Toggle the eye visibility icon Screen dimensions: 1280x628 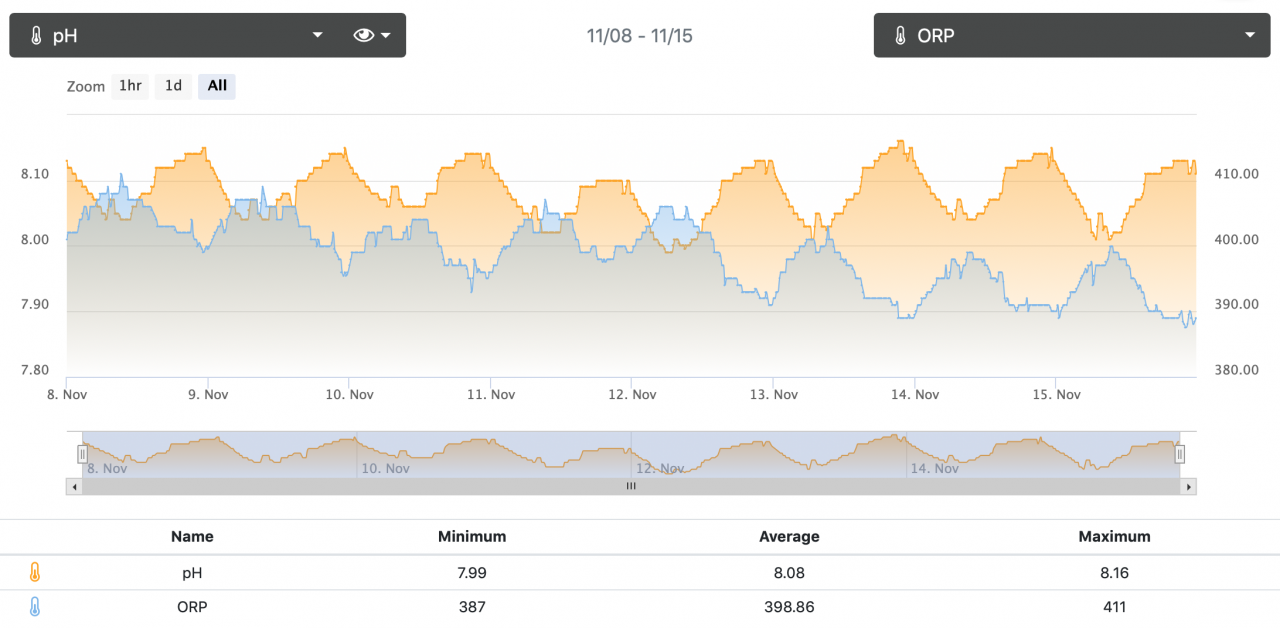tap(364, 36)
